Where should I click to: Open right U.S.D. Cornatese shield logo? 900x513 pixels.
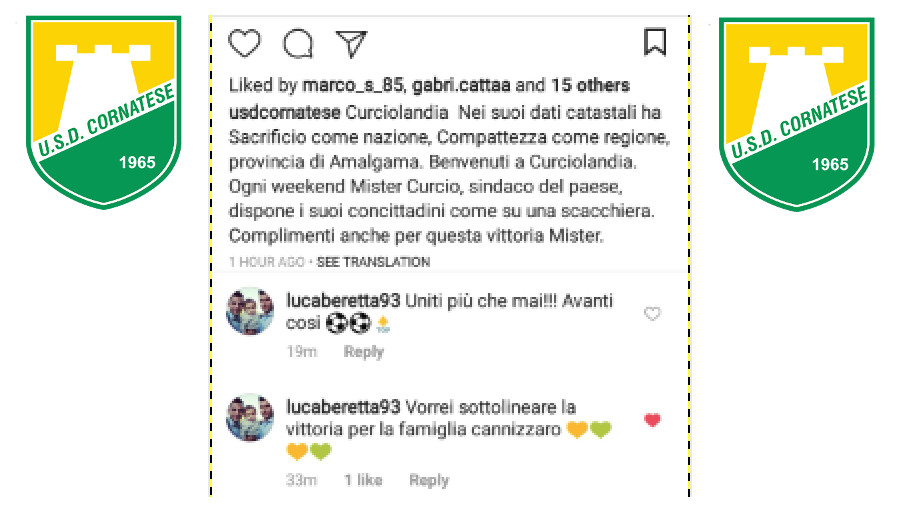pos(797,114)
